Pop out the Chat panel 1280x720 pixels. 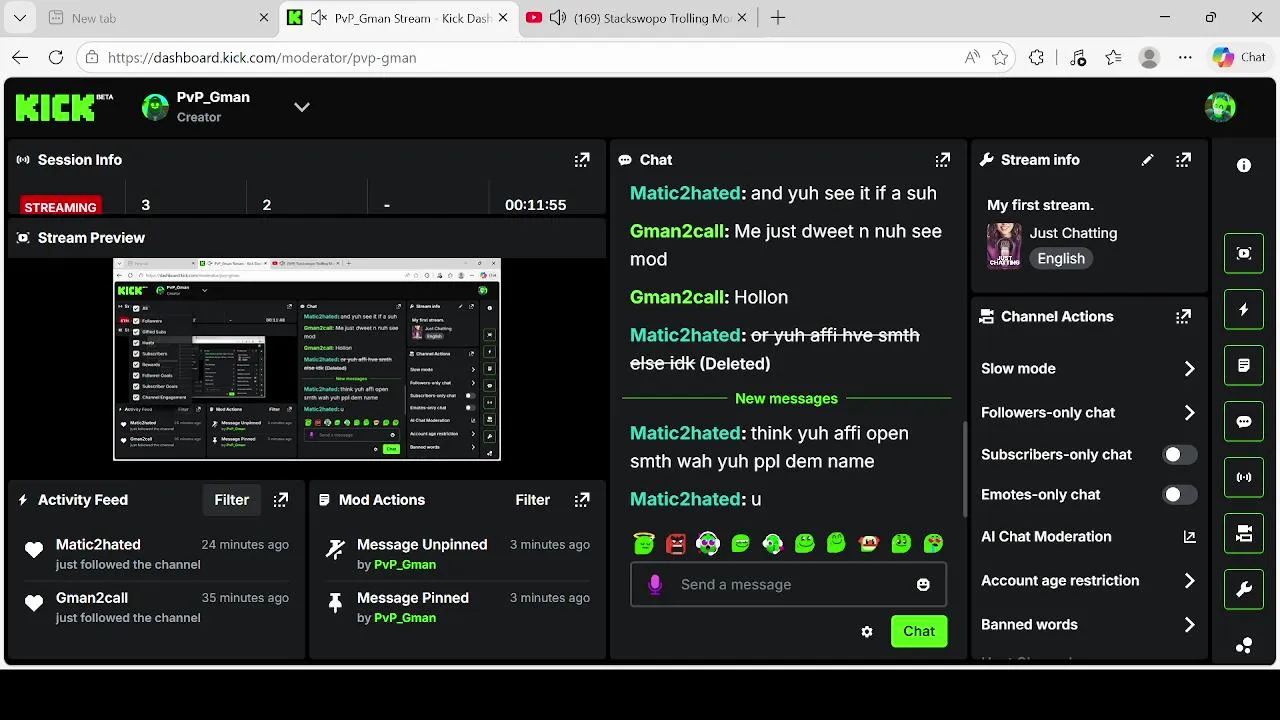coord(942,160)
